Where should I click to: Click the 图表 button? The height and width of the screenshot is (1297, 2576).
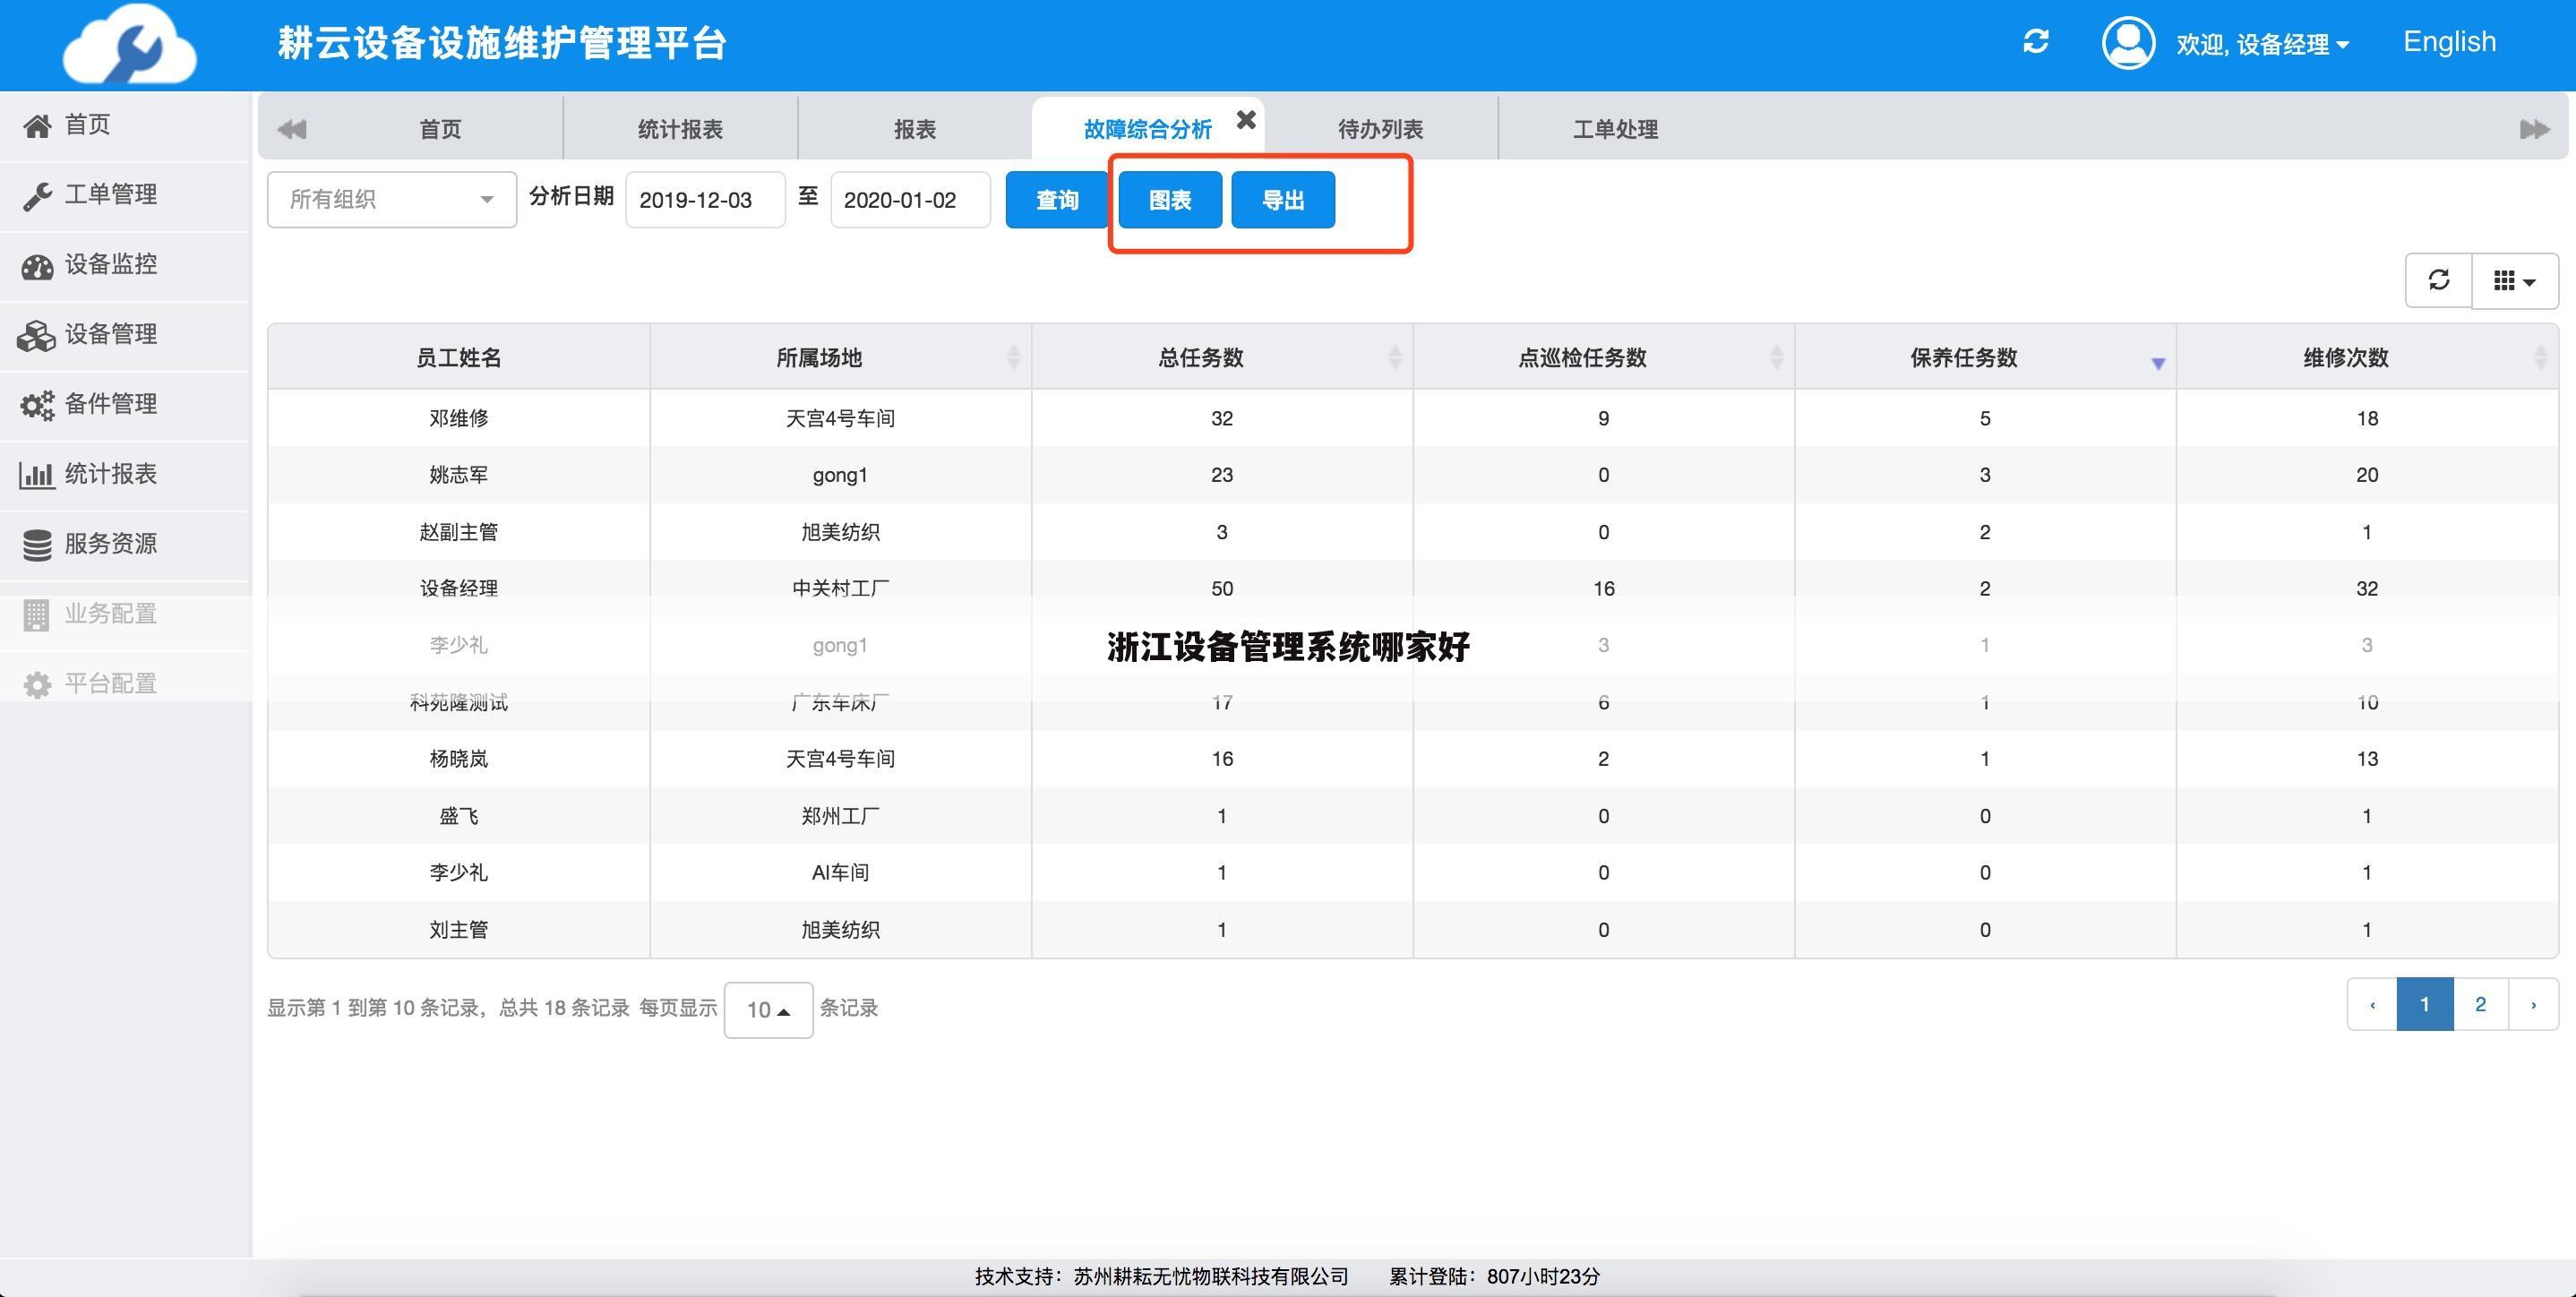(x=1170, y=200)
